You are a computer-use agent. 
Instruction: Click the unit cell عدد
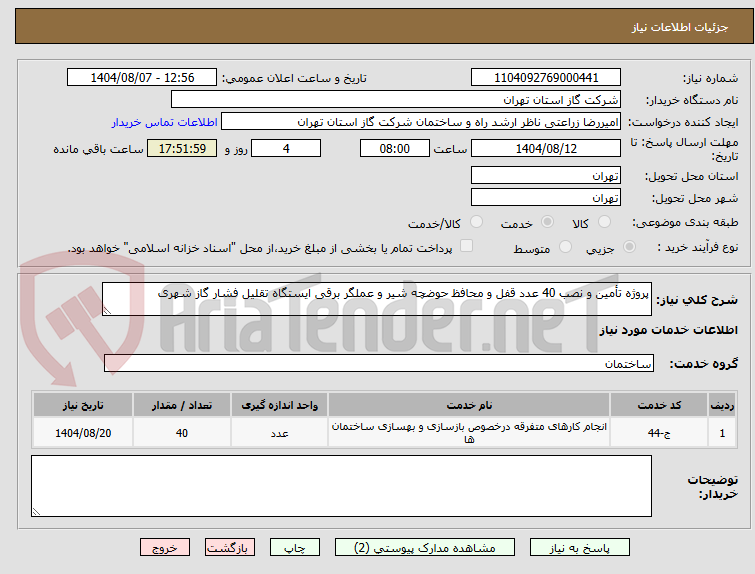(279, 433)
